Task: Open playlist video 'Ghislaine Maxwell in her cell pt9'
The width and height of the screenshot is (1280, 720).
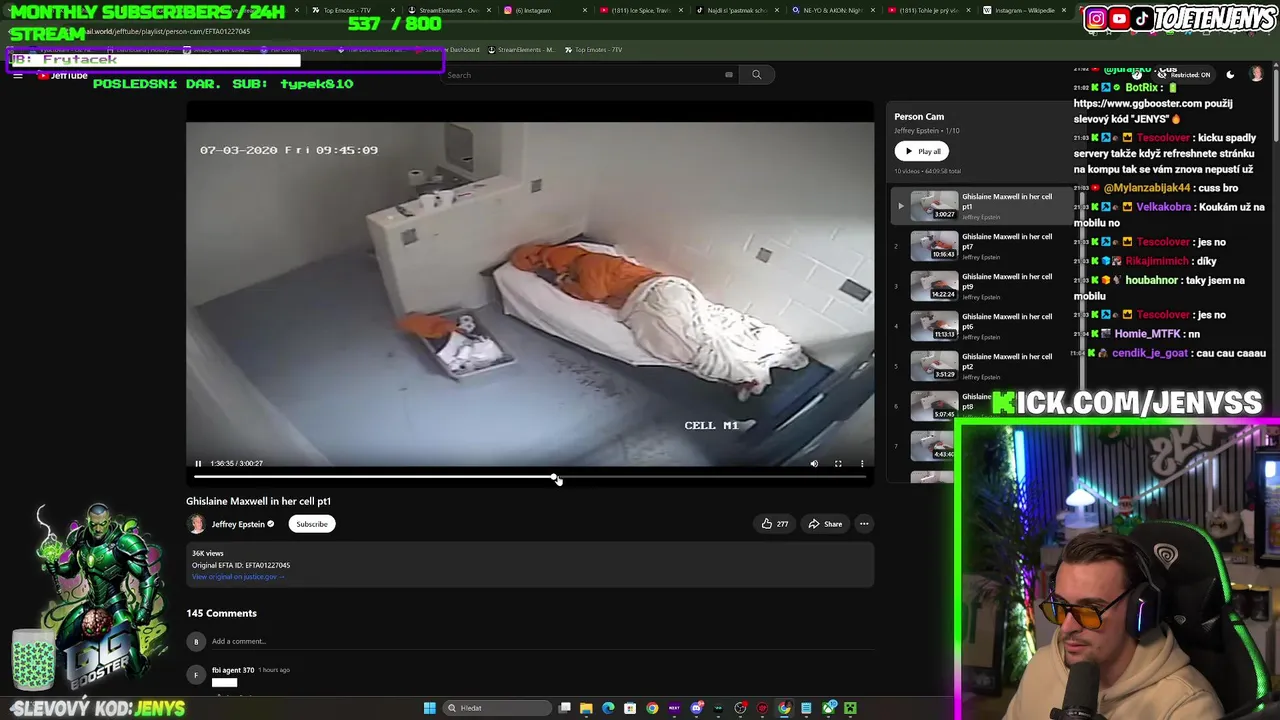Action: coord(981,286)
